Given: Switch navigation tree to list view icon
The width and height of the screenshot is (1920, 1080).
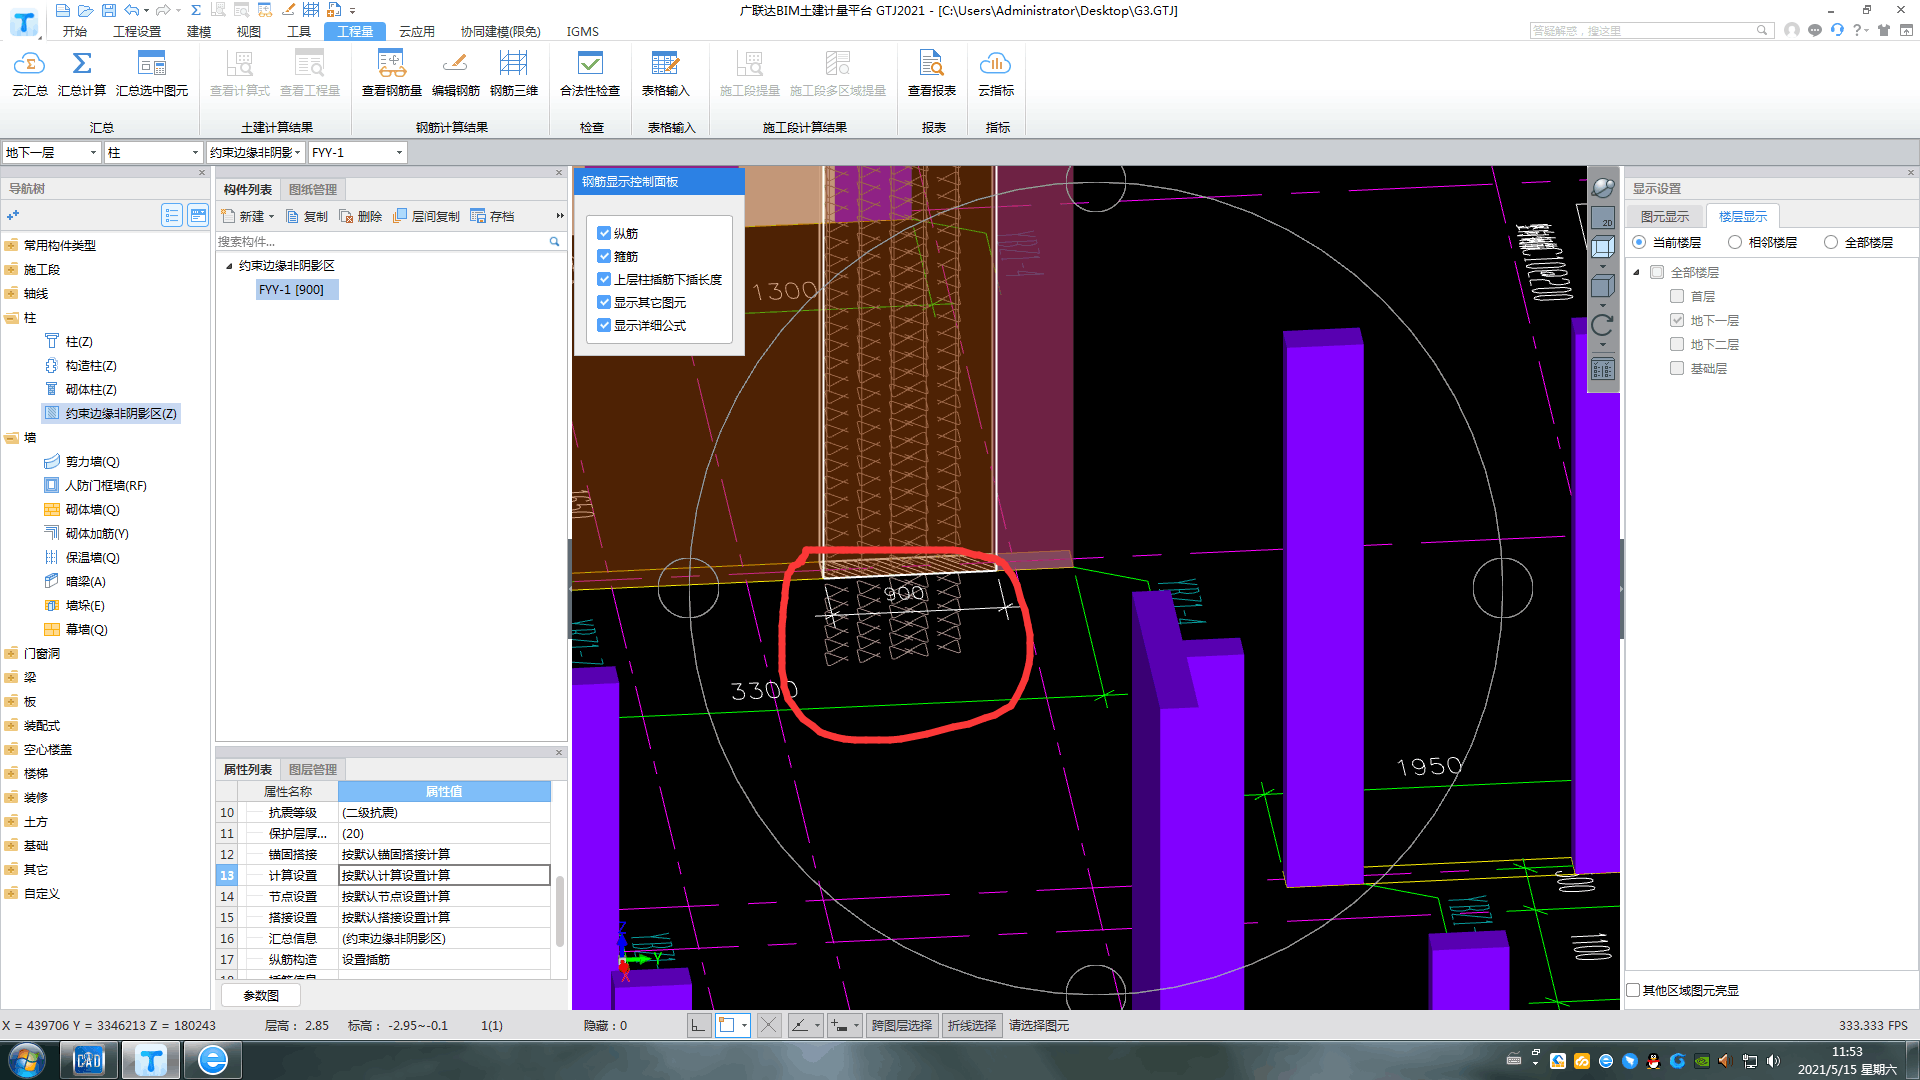Looking at the screenshot, I should tap(172, 215).
